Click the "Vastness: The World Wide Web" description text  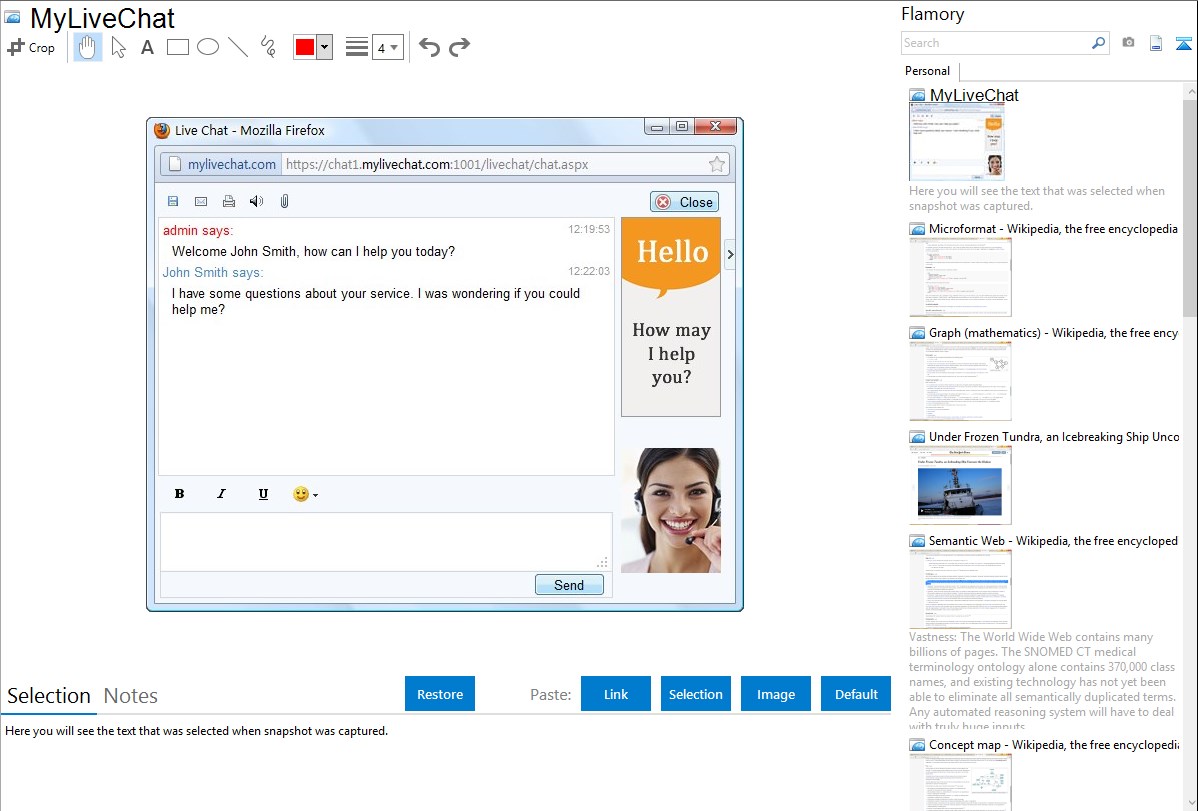(x=1042, y=681)
